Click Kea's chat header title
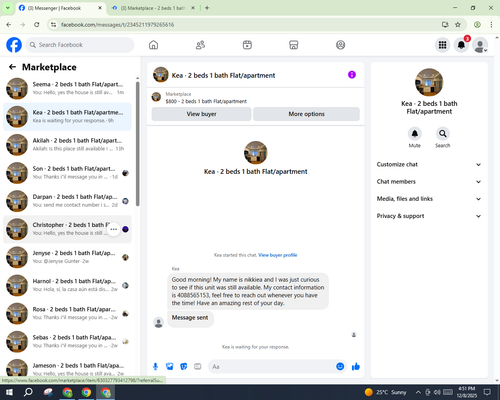Image resolution: width=500 pixels, height=400 pixels. tap(223, 75)
